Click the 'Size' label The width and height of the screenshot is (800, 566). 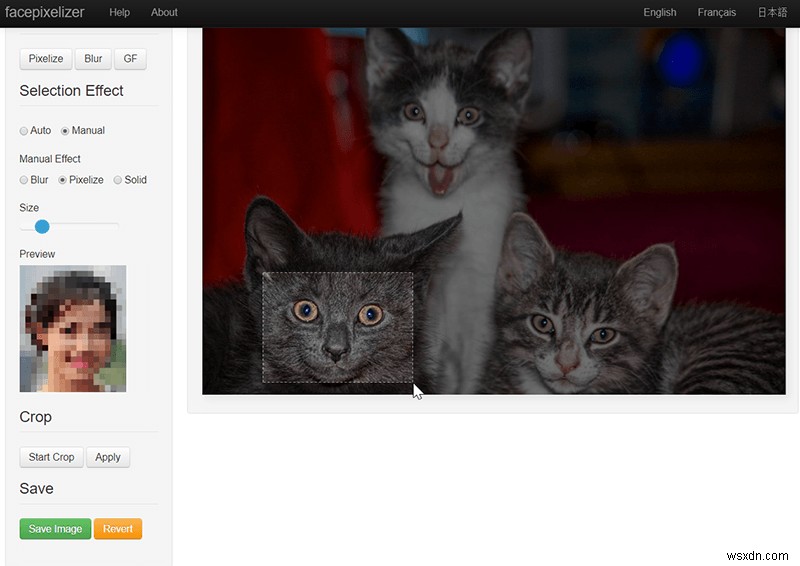(x=29, y=208)
